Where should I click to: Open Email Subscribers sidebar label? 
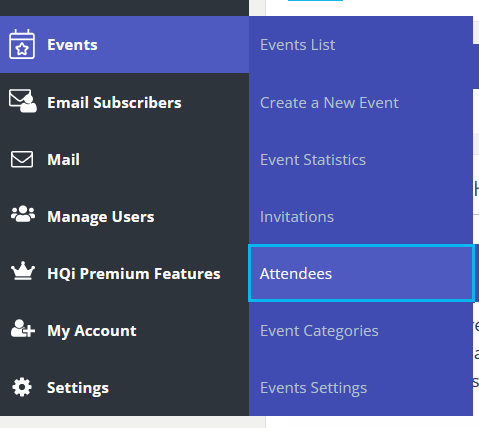tap(114, 103)
